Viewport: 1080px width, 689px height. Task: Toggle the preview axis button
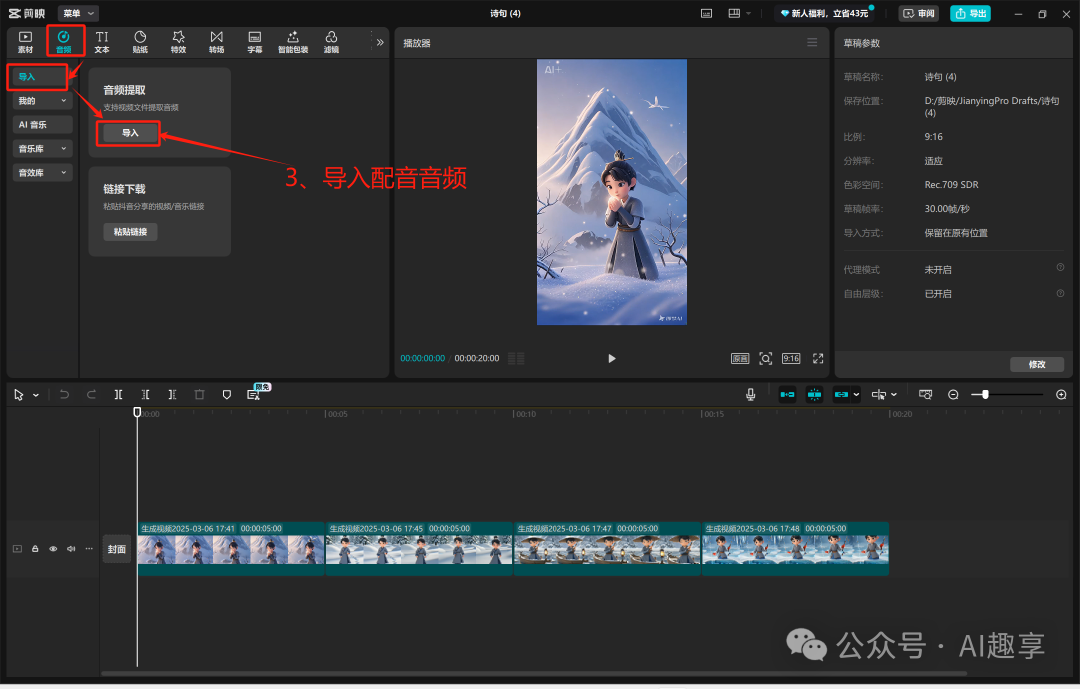pos(879,395)
